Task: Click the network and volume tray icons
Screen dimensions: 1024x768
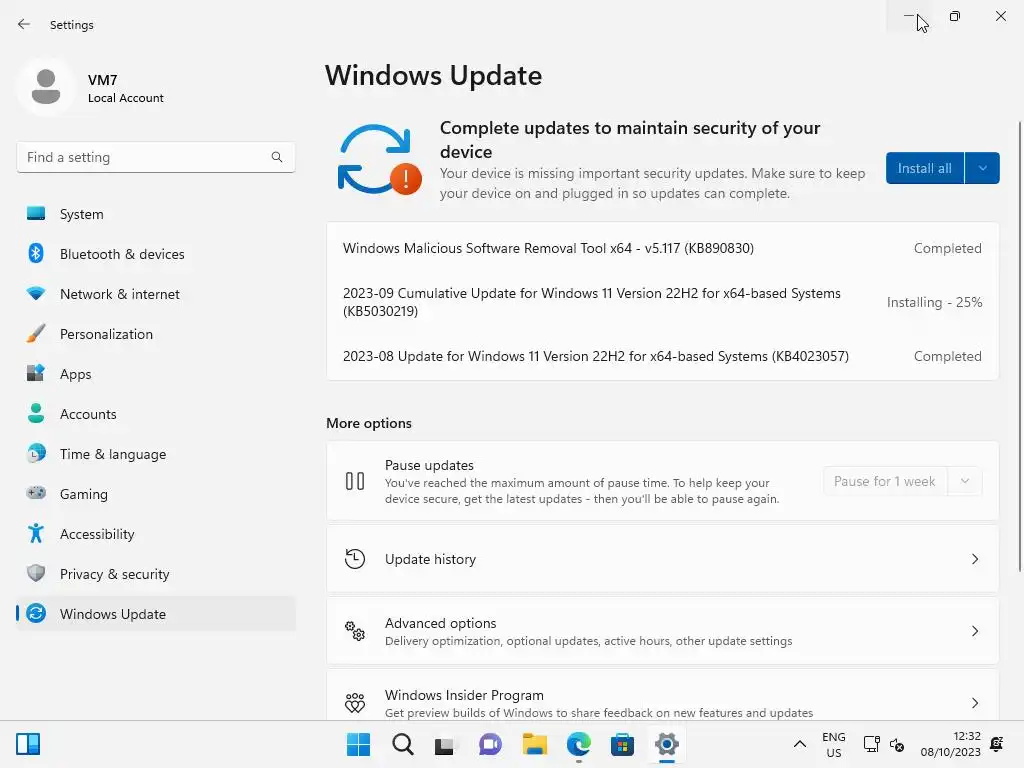Action: click(x=884, y=744)
